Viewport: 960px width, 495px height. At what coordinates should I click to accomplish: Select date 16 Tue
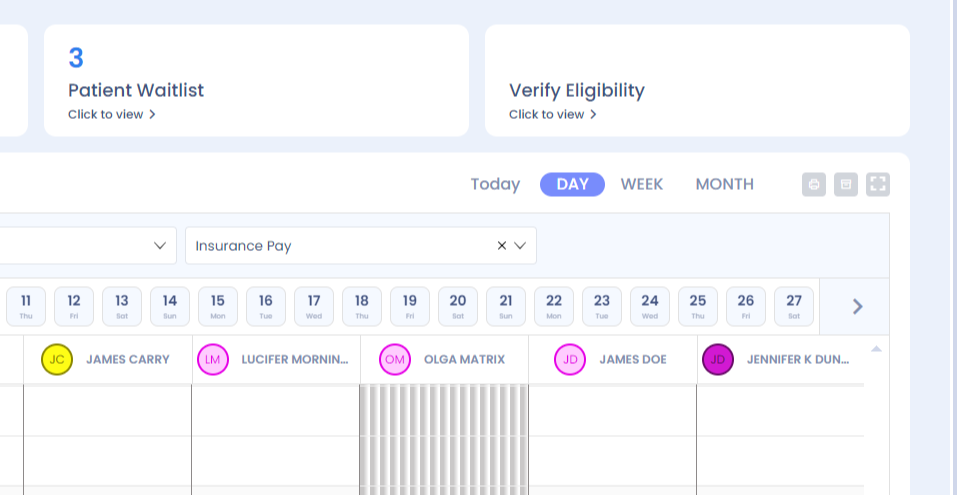[x=266, y=306]
